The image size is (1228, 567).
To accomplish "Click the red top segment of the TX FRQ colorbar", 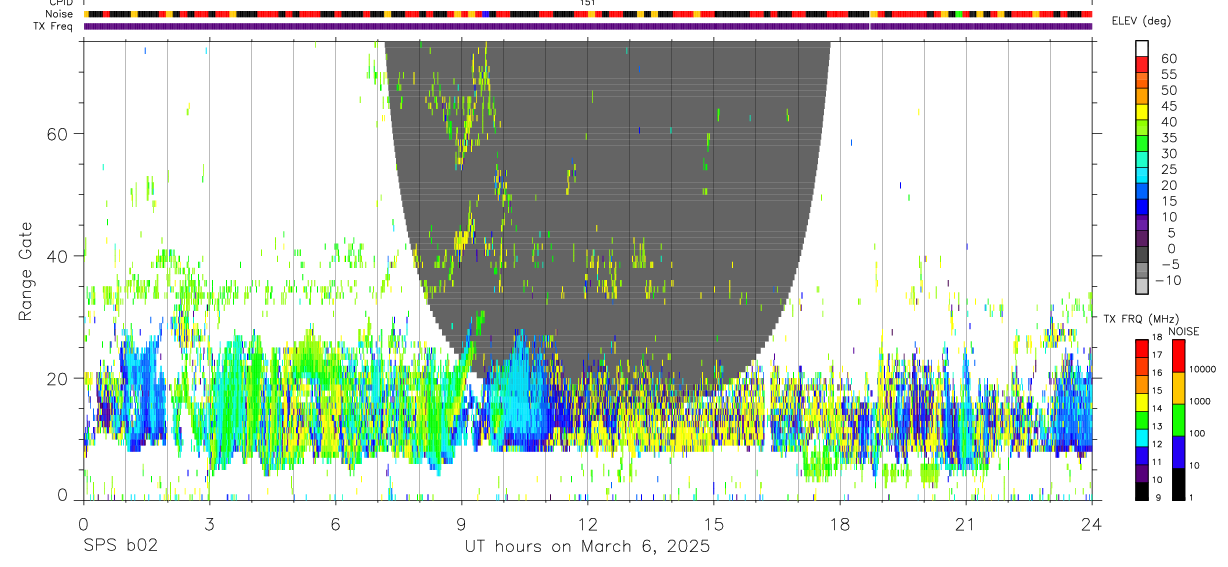I will pyautogui.click(x=1142, y=347).
